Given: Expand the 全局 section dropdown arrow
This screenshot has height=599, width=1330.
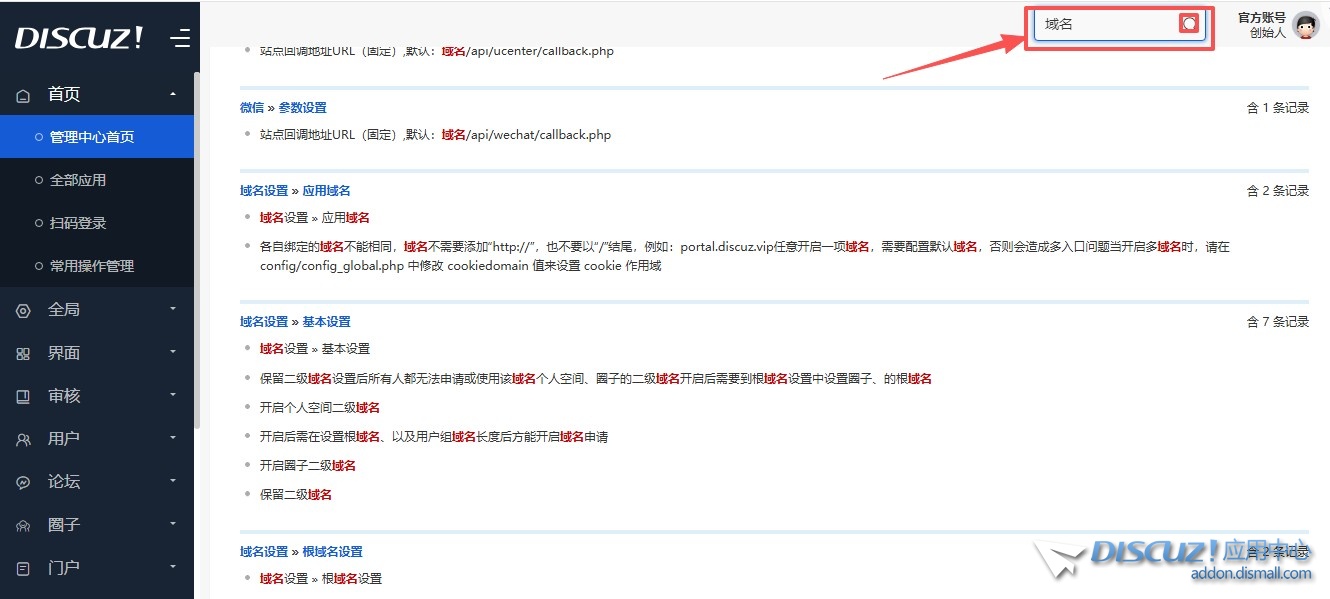Looking at the screenshot, I should click(x=172, y=311).
